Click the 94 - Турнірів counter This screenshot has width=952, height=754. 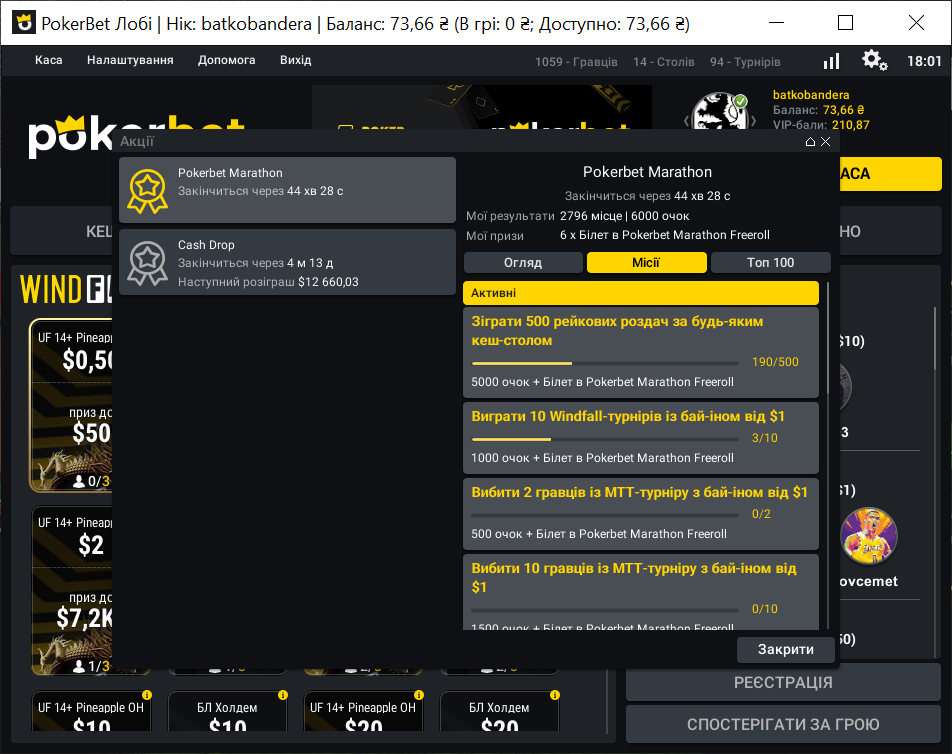pyautogui.click(x=745, y=62)
